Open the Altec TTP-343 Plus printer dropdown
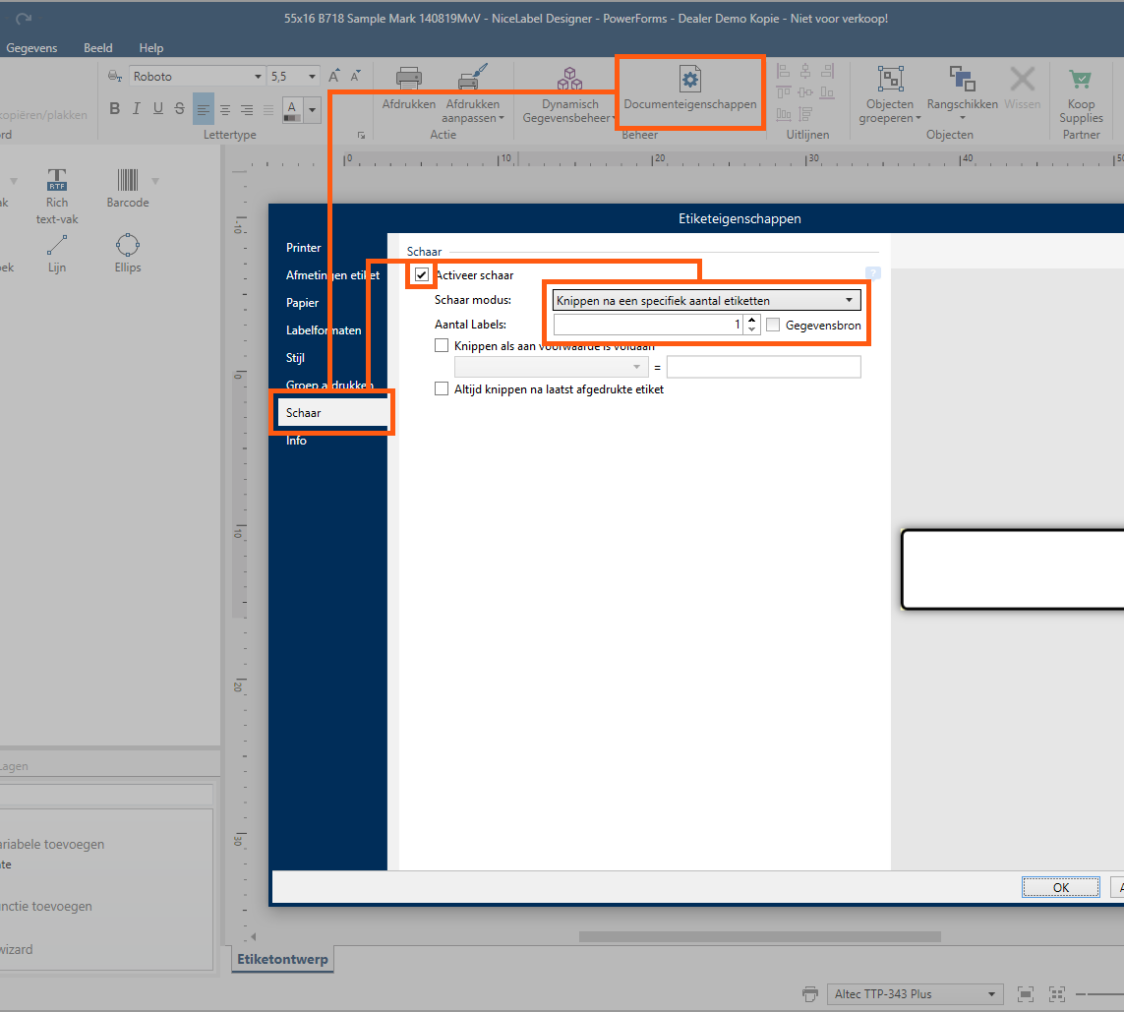 914,994
